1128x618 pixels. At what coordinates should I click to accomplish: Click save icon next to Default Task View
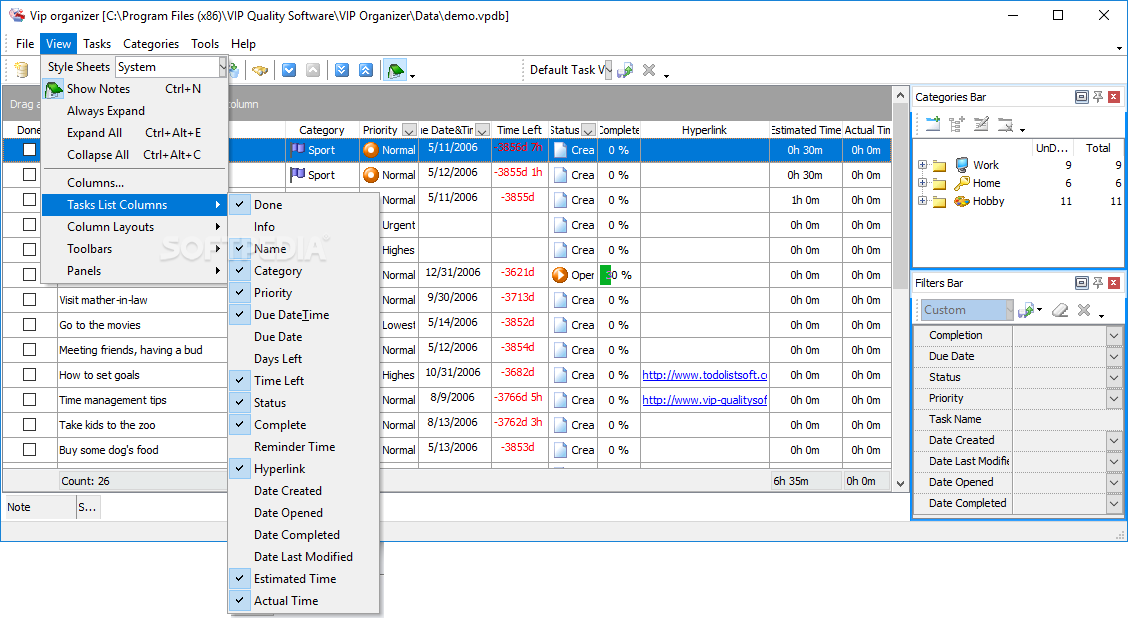[x=625, y=70]
